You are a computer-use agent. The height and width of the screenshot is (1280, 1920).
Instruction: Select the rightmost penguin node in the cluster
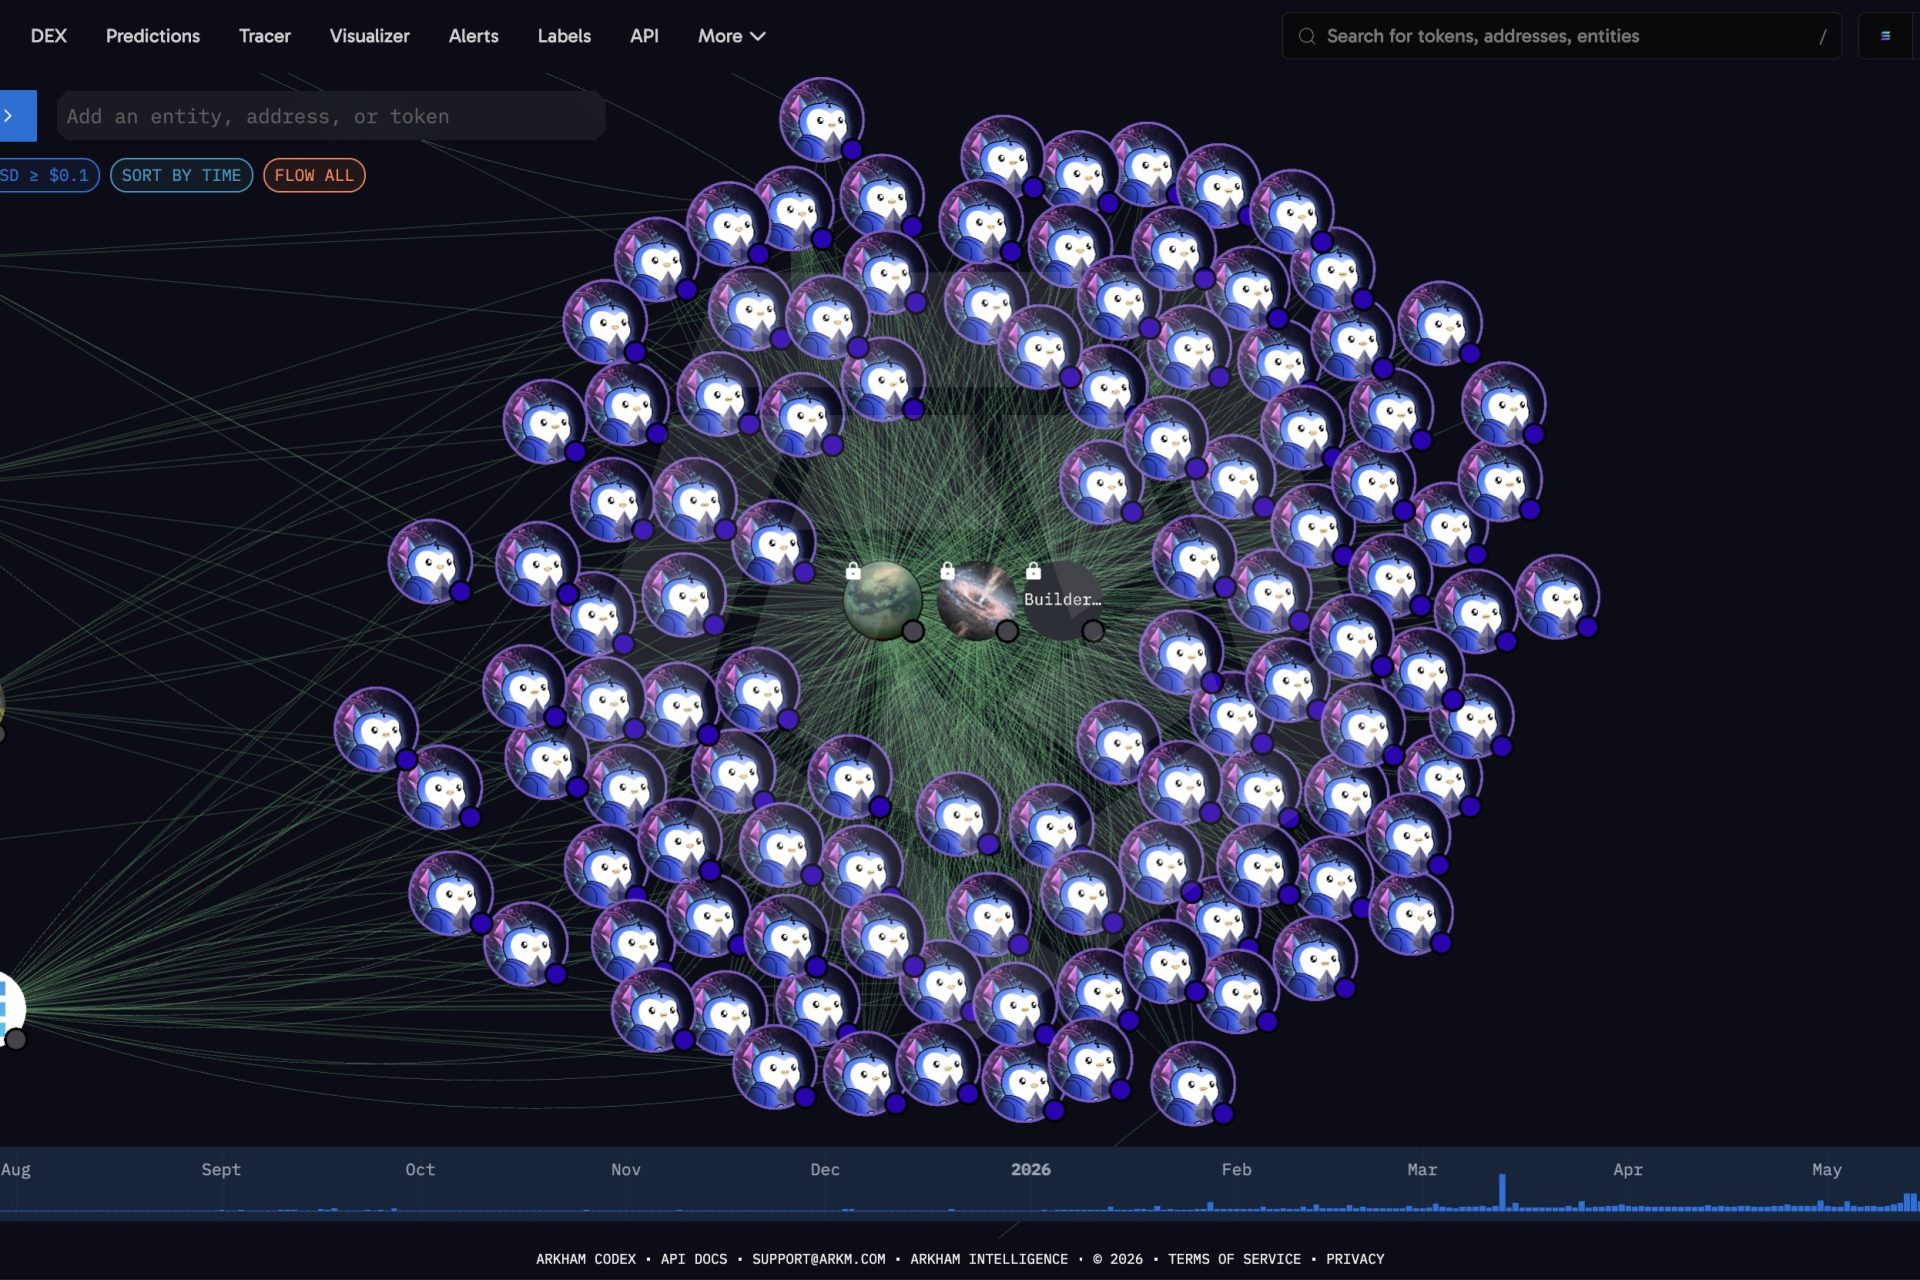(1557, 597)
